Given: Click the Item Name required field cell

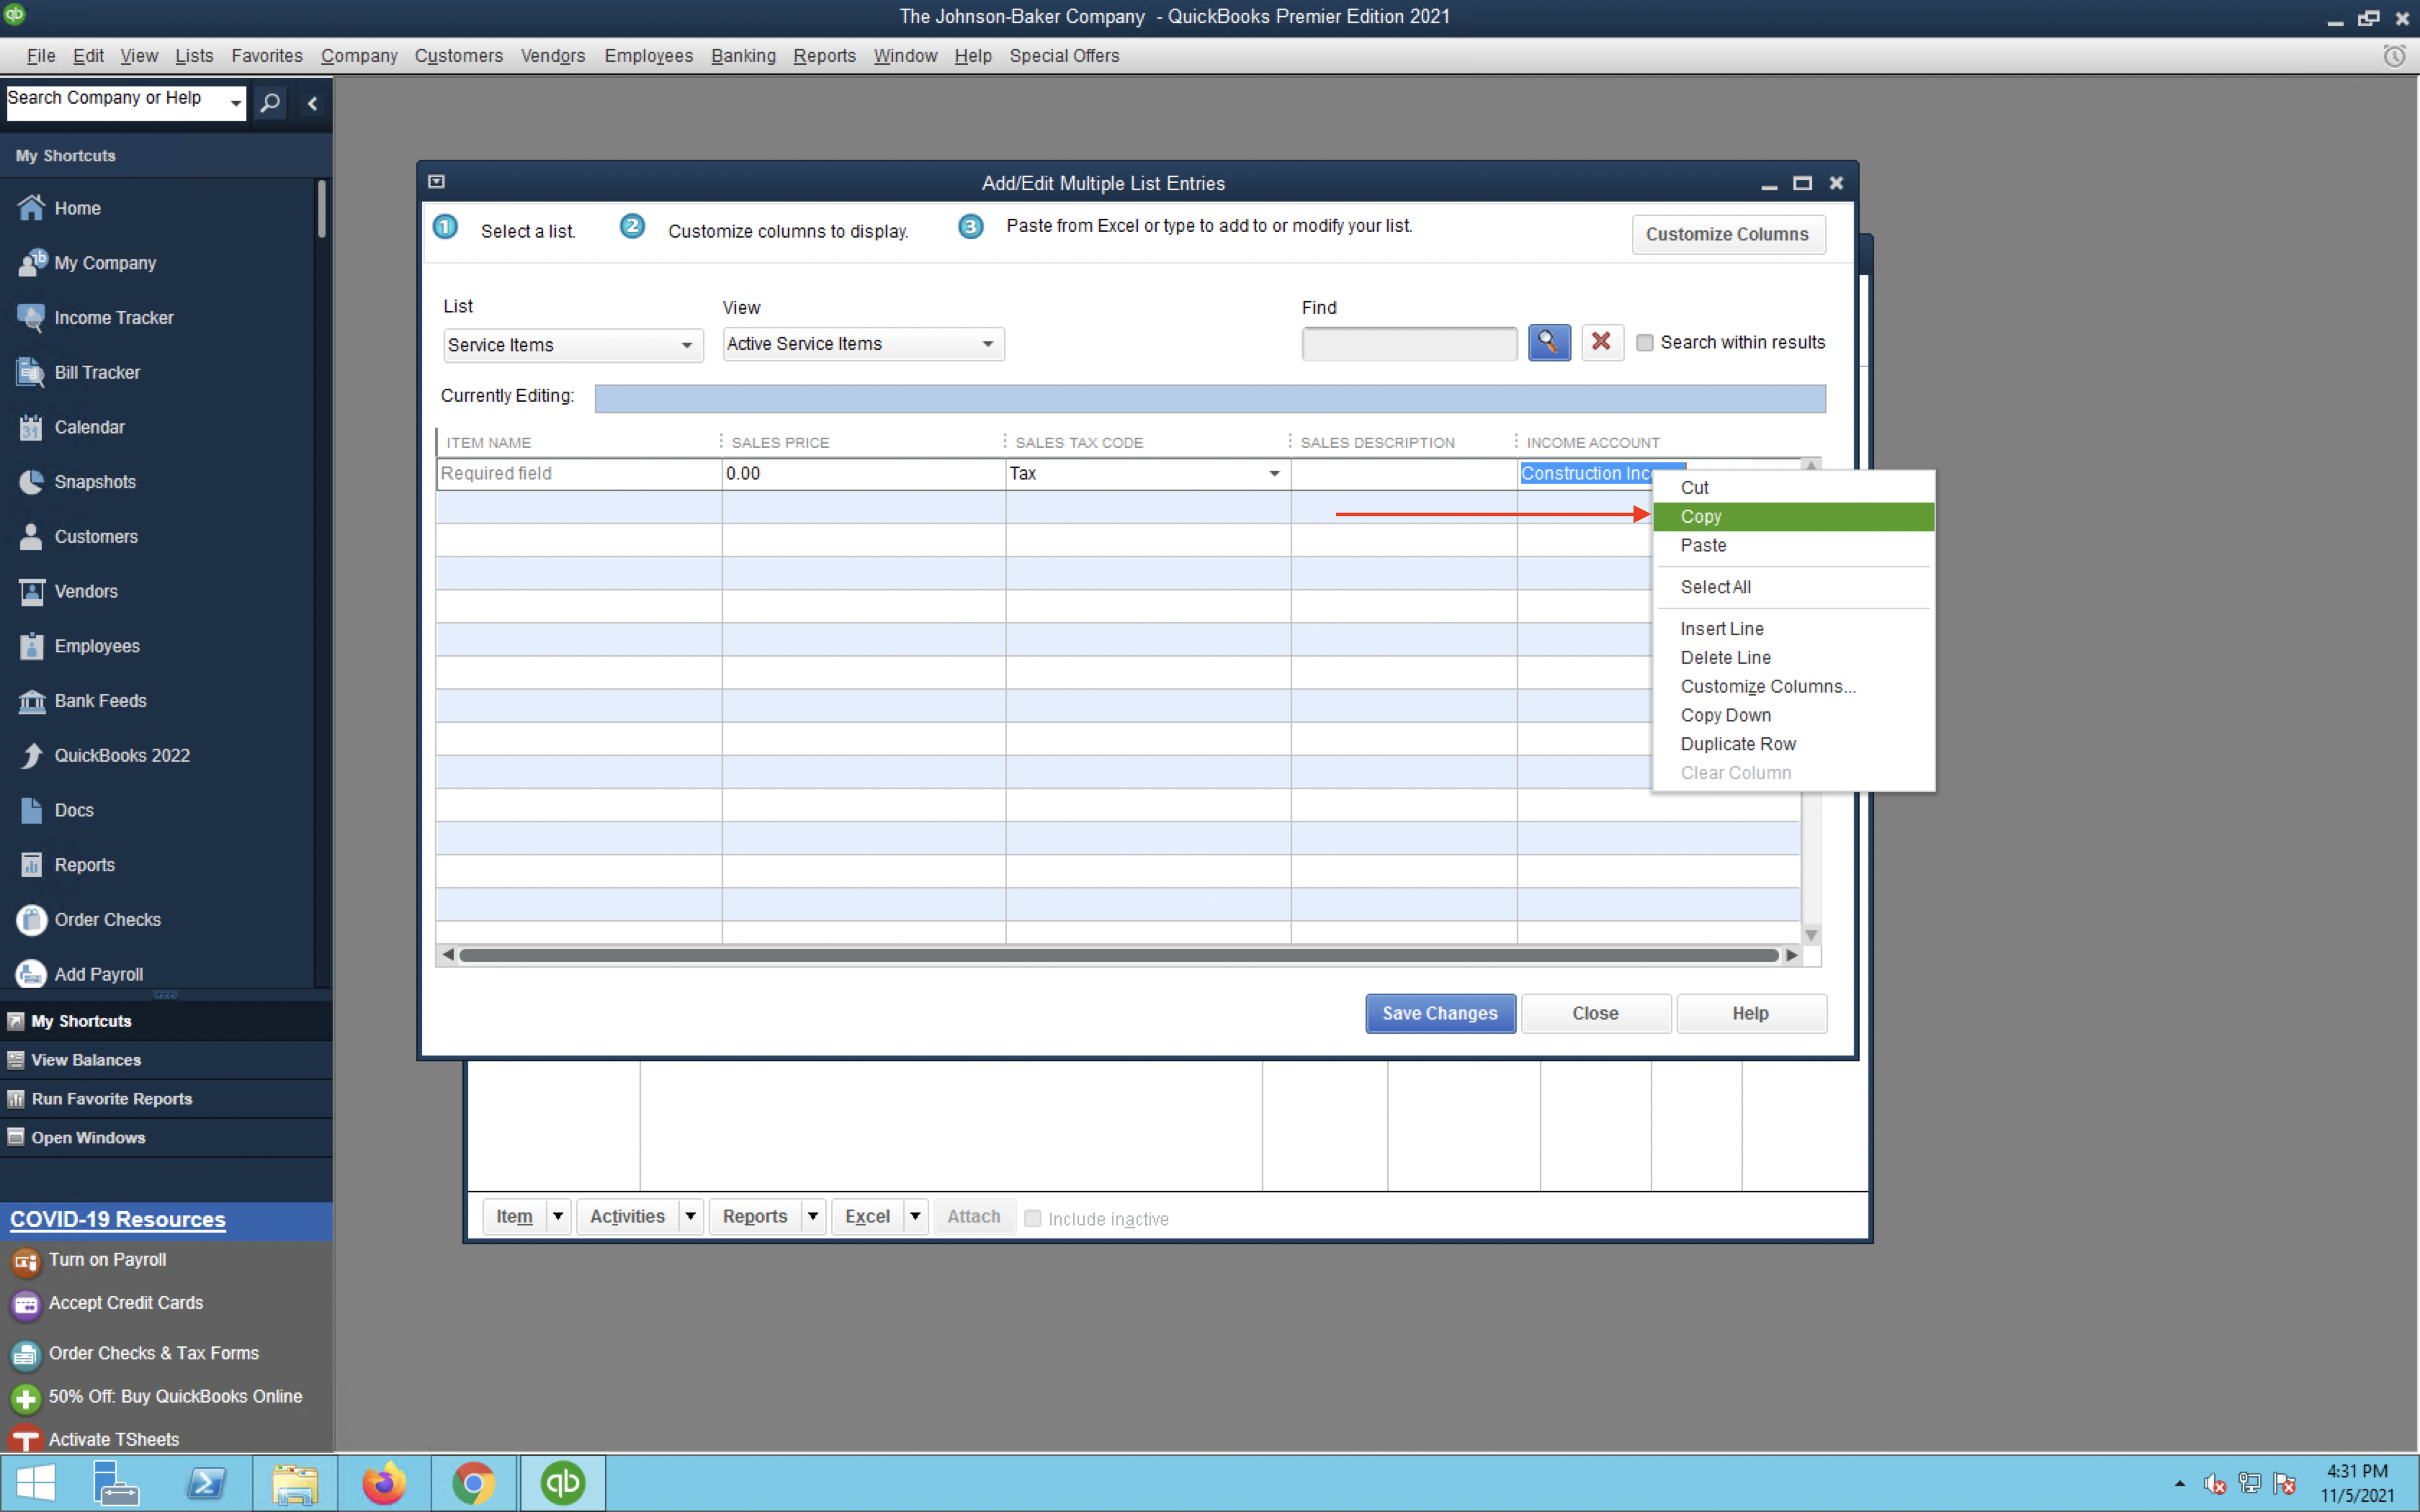Looking at the screenshot, I should pyautogui.click(x=579, y=474).
